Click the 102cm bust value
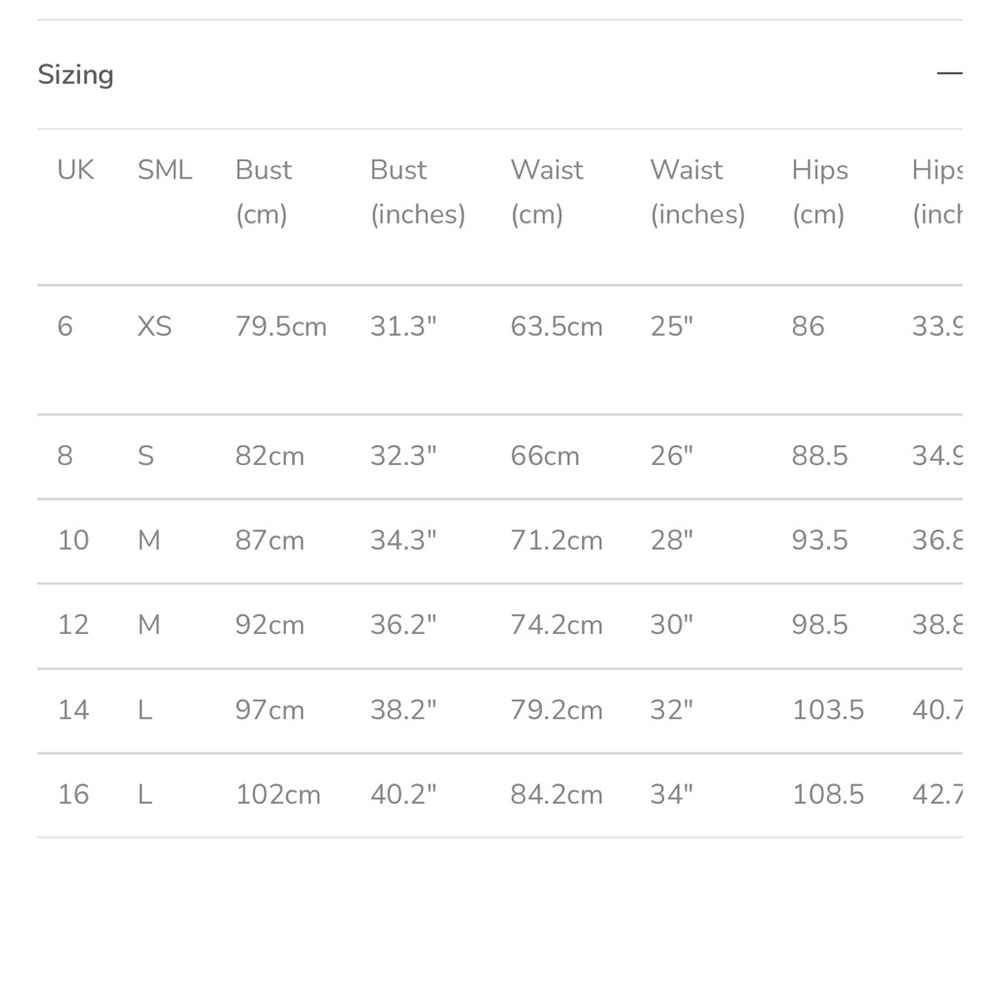The height and width of the screenshot is (1000, 1000). (x=278, y=795)
